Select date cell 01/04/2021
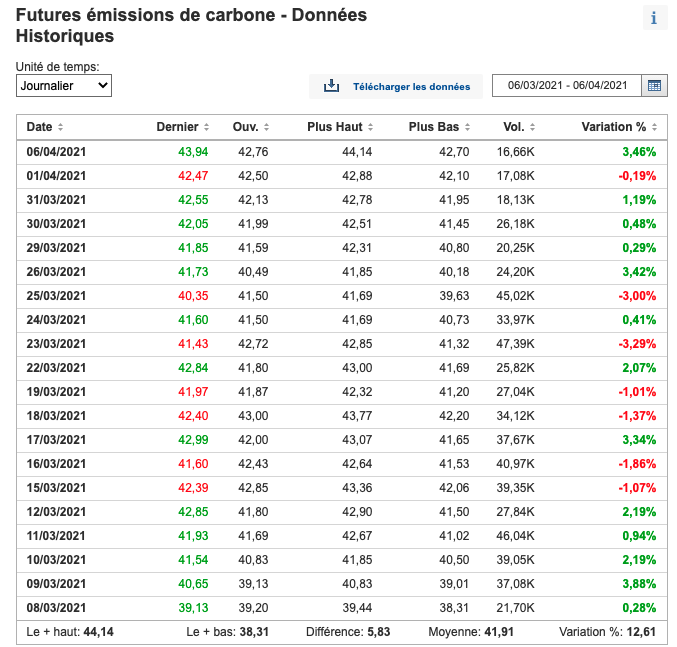Viewport: 677px width, 647px height. tap(56, 176)
